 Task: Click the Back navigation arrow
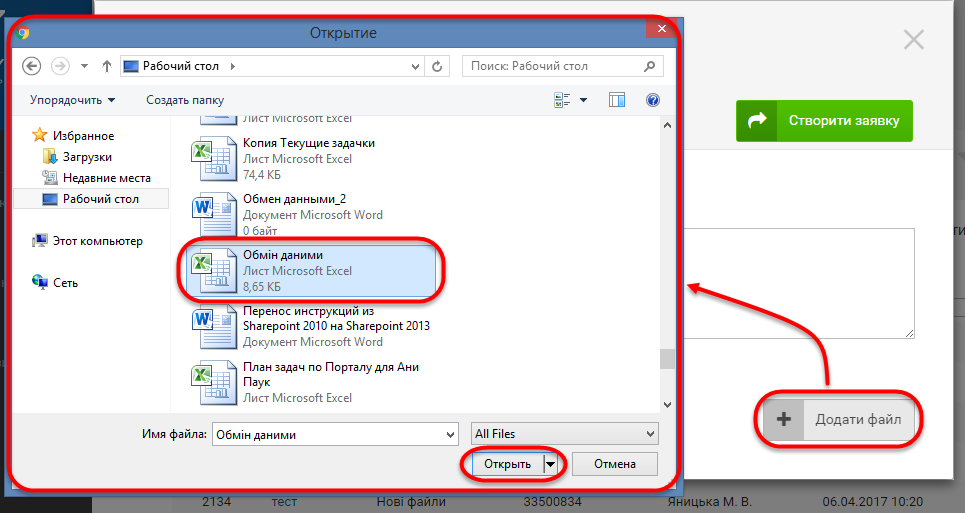(31, 66)
